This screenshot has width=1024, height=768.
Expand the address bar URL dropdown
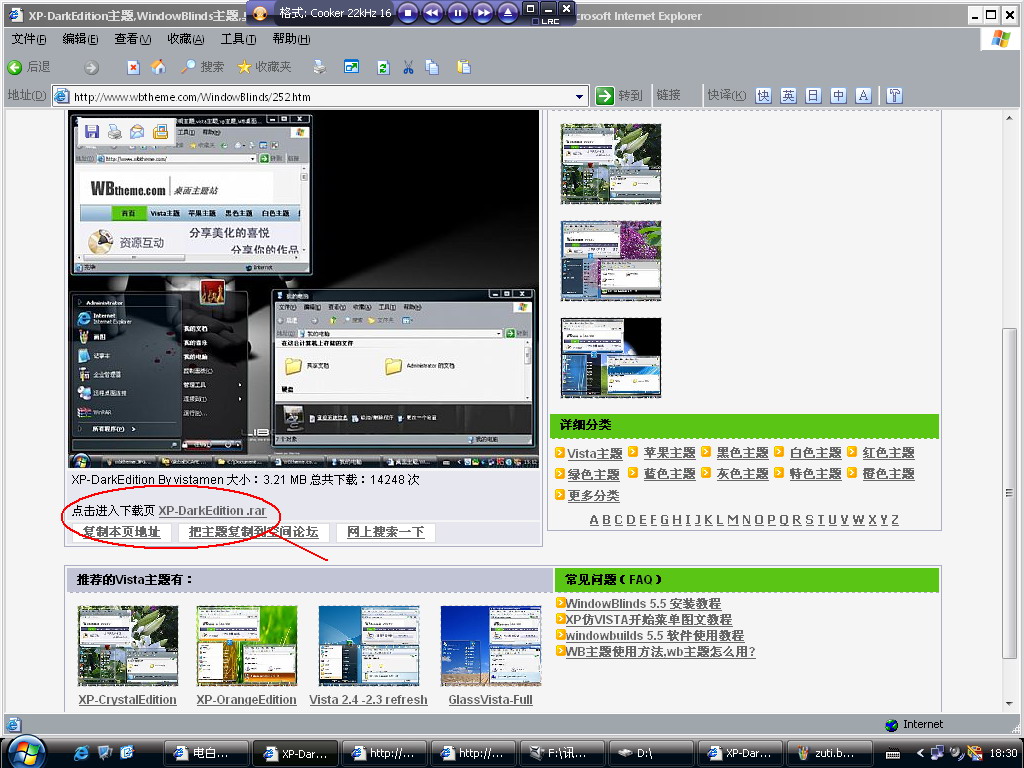(x=580, y=96)
